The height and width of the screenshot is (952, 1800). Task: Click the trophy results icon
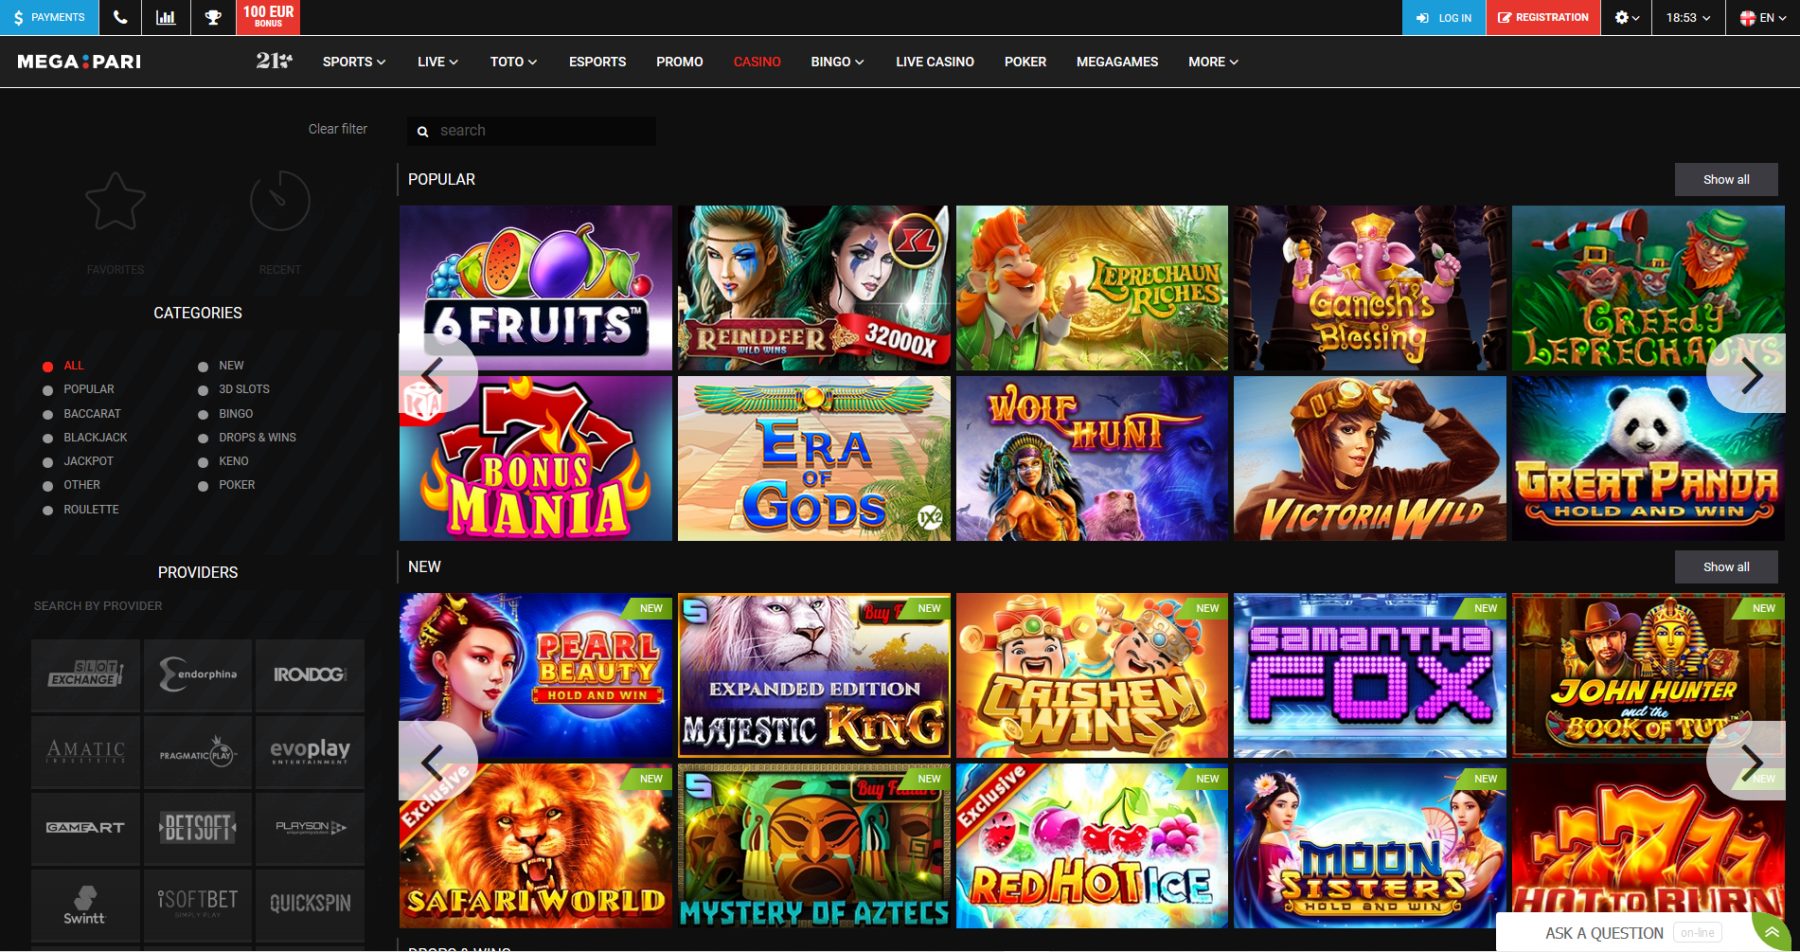[213, 17]
